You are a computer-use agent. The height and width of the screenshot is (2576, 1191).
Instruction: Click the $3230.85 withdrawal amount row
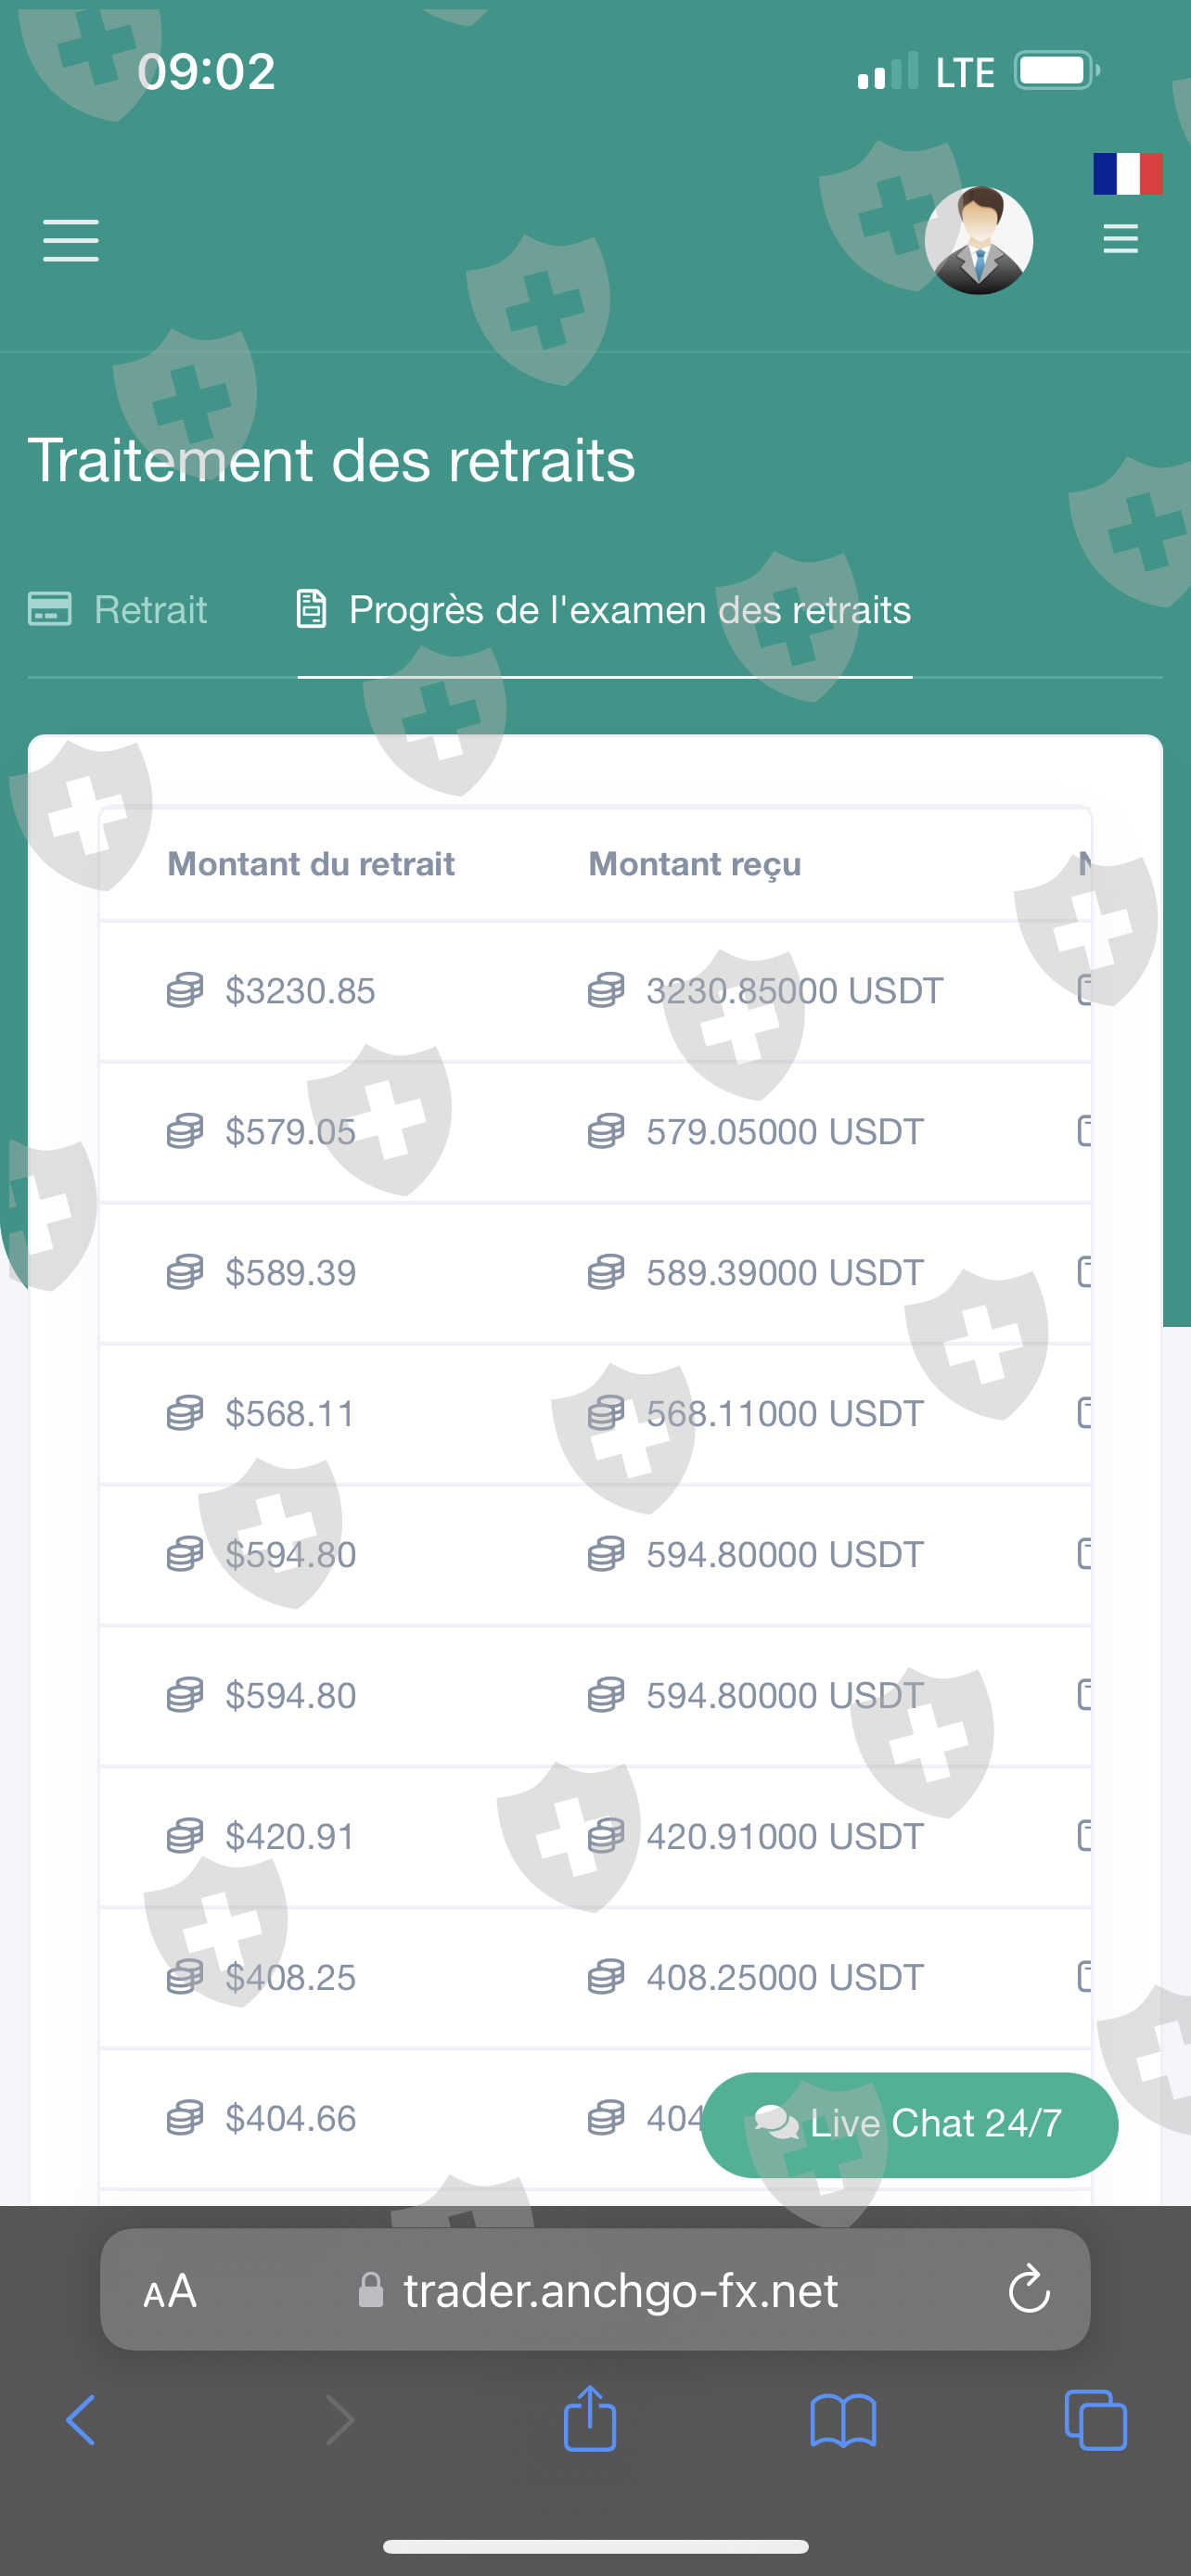pos(300,991)
